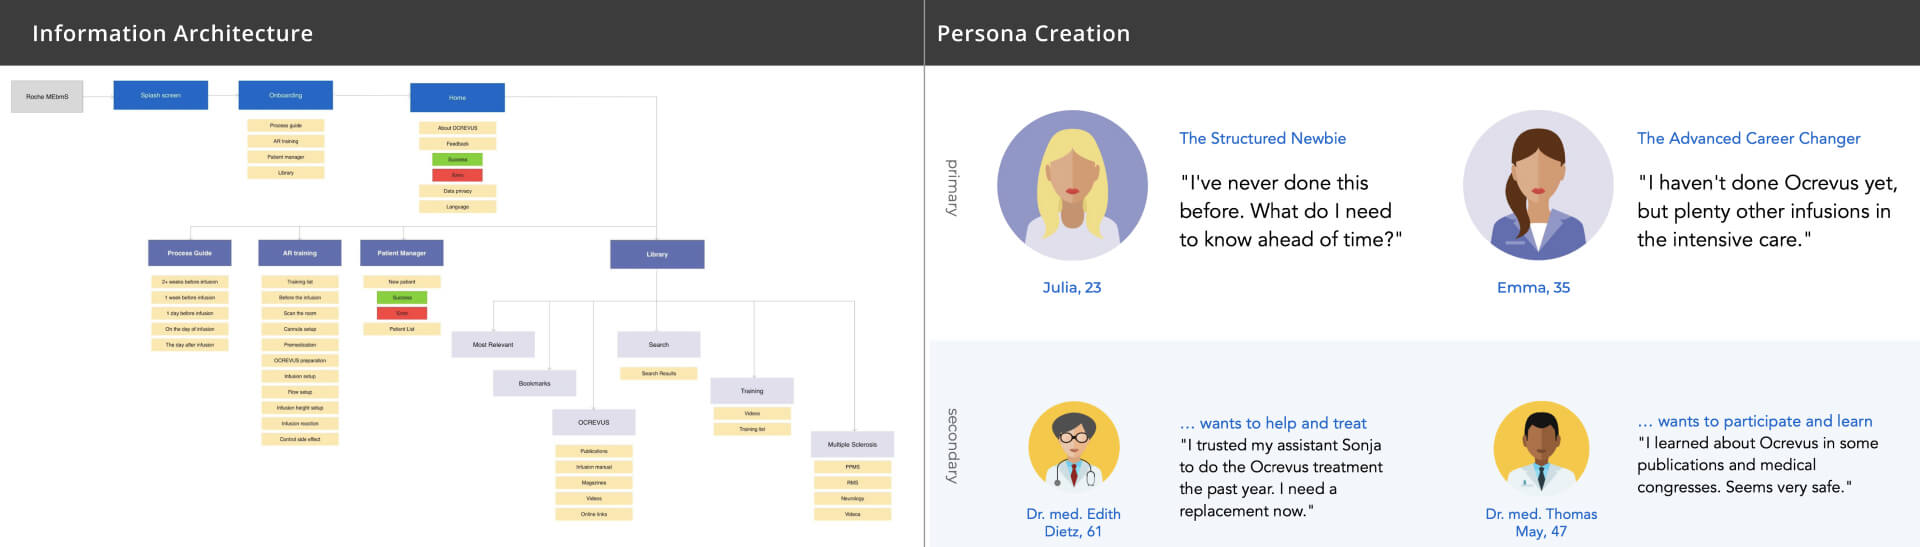Select Emma's ponytail persona avatar
1920x547 pixels.
click(1538, 186)
